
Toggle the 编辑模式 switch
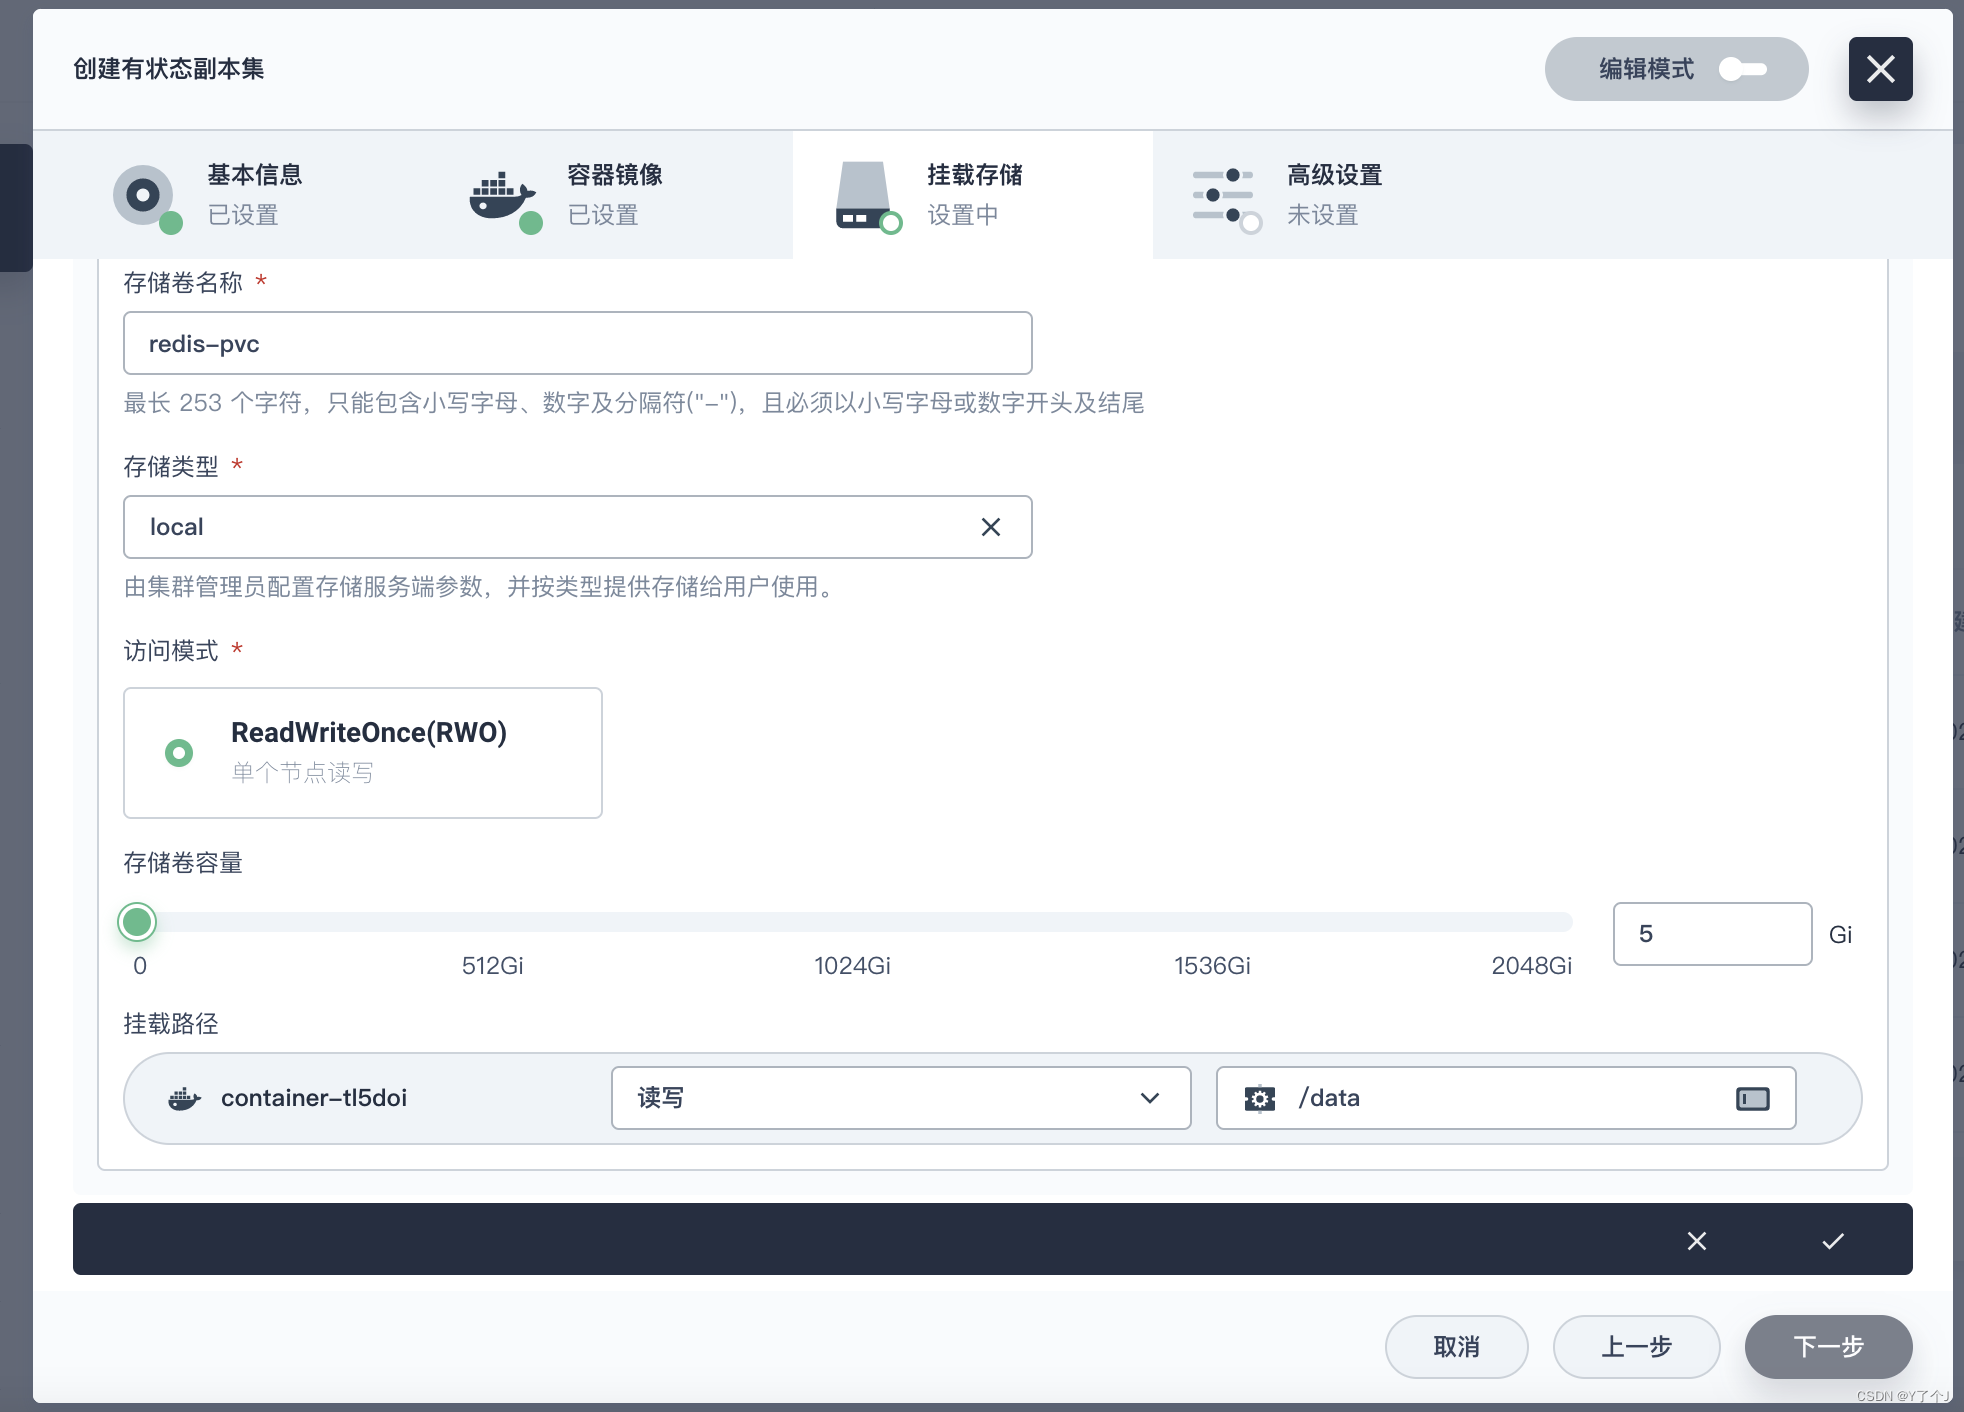1742,69
